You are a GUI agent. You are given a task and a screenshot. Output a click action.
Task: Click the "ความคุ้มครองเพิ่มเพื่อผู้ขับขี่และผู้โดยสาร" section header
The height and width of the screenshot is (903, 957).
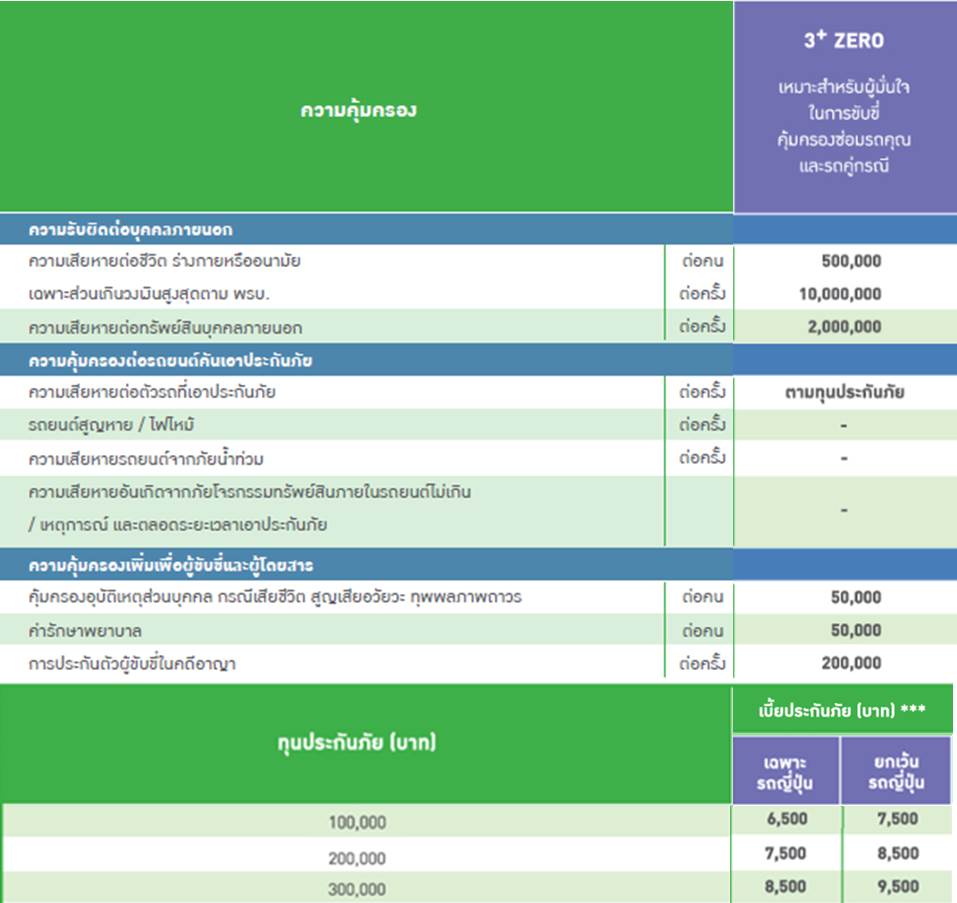click(x=171, y=566)
